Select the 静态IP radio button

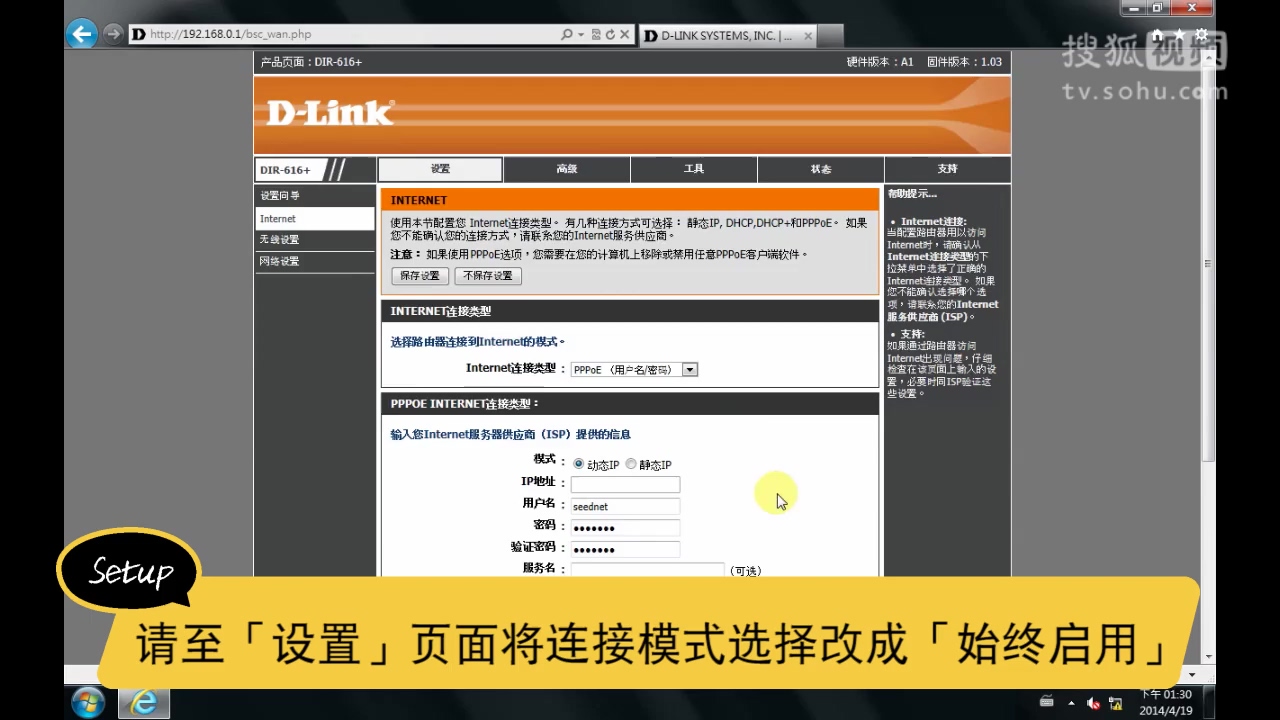631,464
